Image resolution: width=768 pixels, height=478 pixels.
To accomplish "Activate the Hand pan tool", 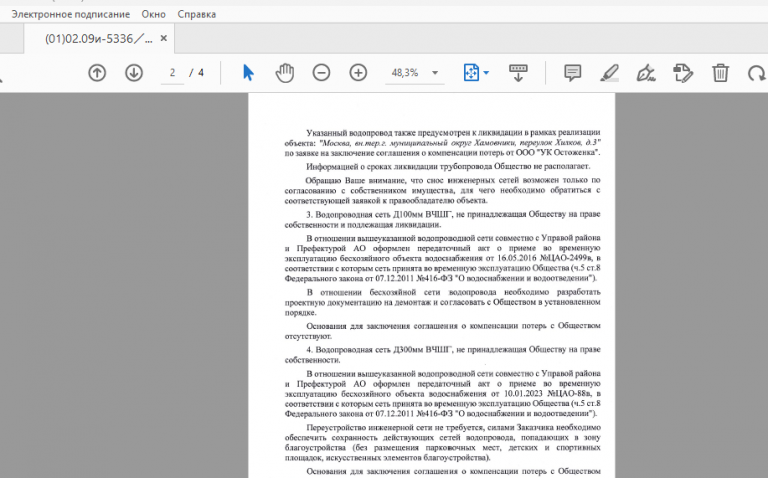I will 285,73.
